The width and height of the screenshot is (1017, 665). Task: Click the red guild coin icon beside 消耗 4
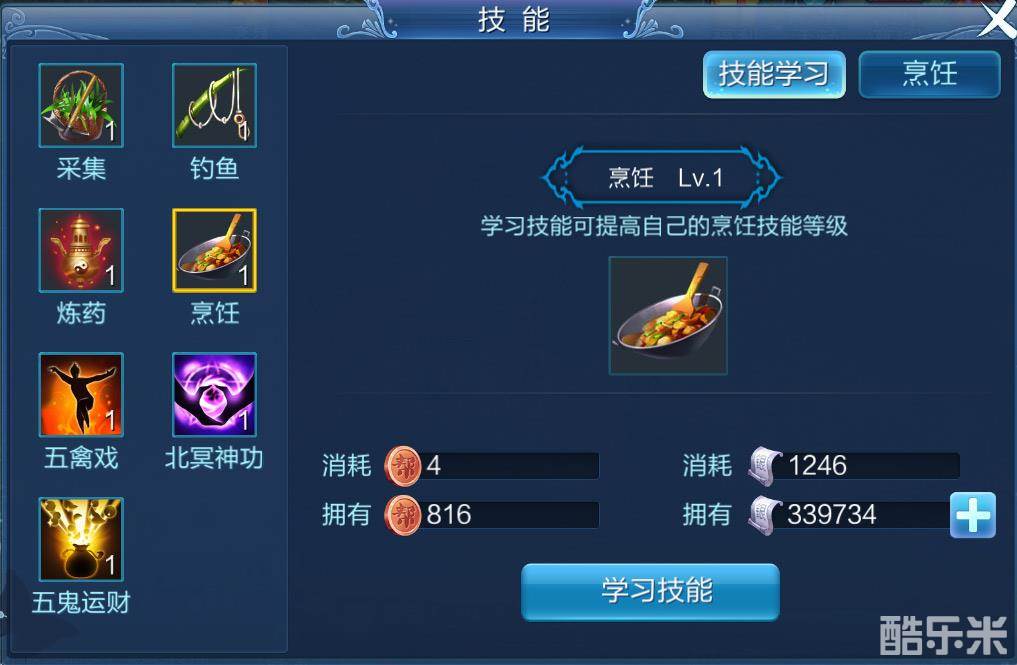[x=403, y=466]
